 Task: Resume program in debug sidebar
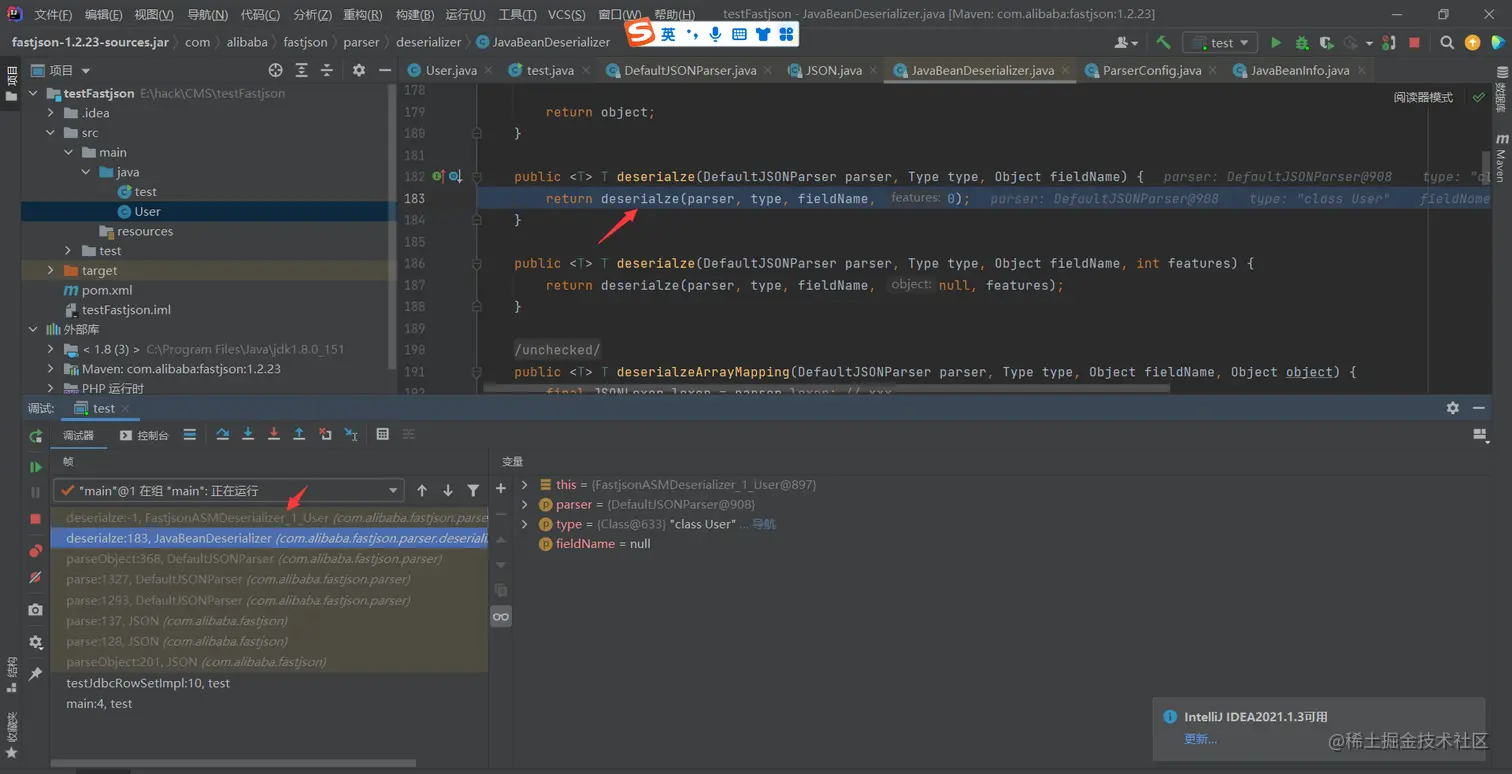pos(36,467)
